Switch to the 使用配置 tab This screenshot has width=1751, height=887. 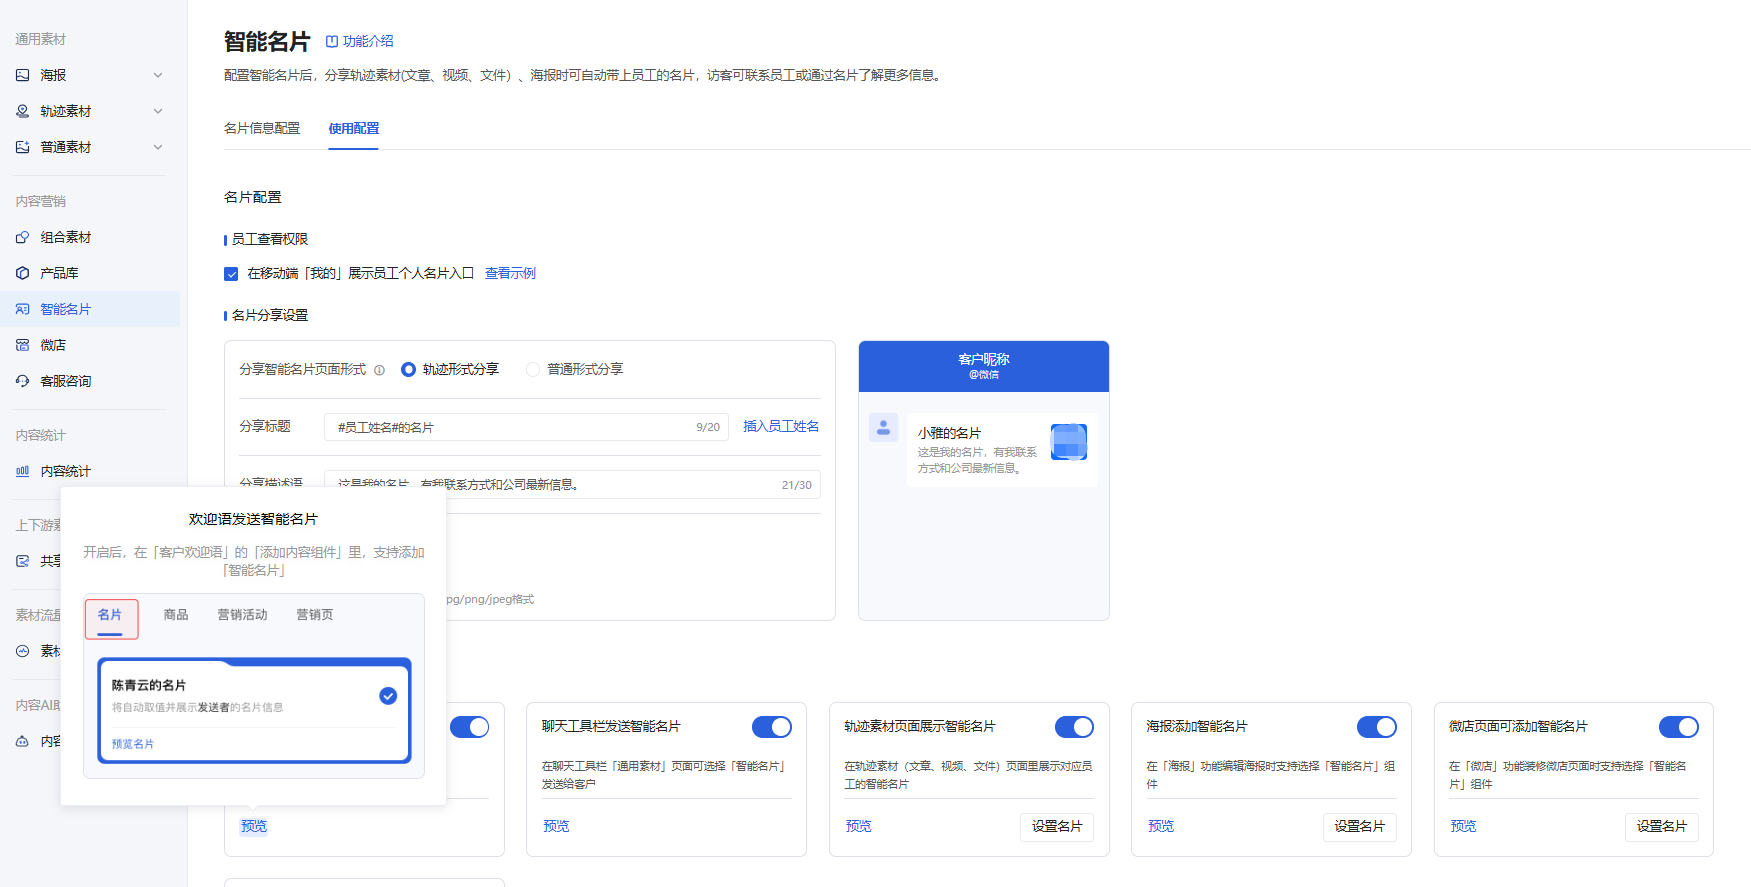click(354, 128)
